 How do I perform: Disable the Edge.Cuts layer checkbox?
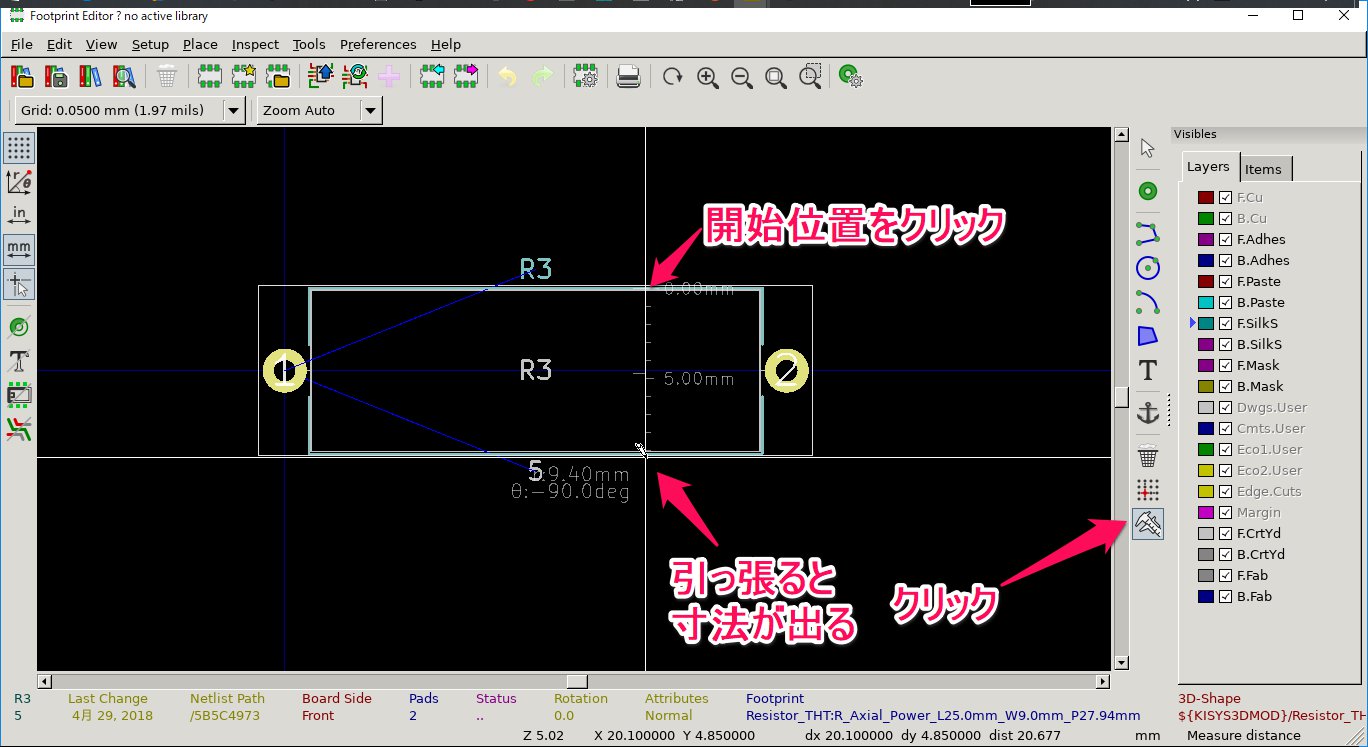(x=1225, y=492)
